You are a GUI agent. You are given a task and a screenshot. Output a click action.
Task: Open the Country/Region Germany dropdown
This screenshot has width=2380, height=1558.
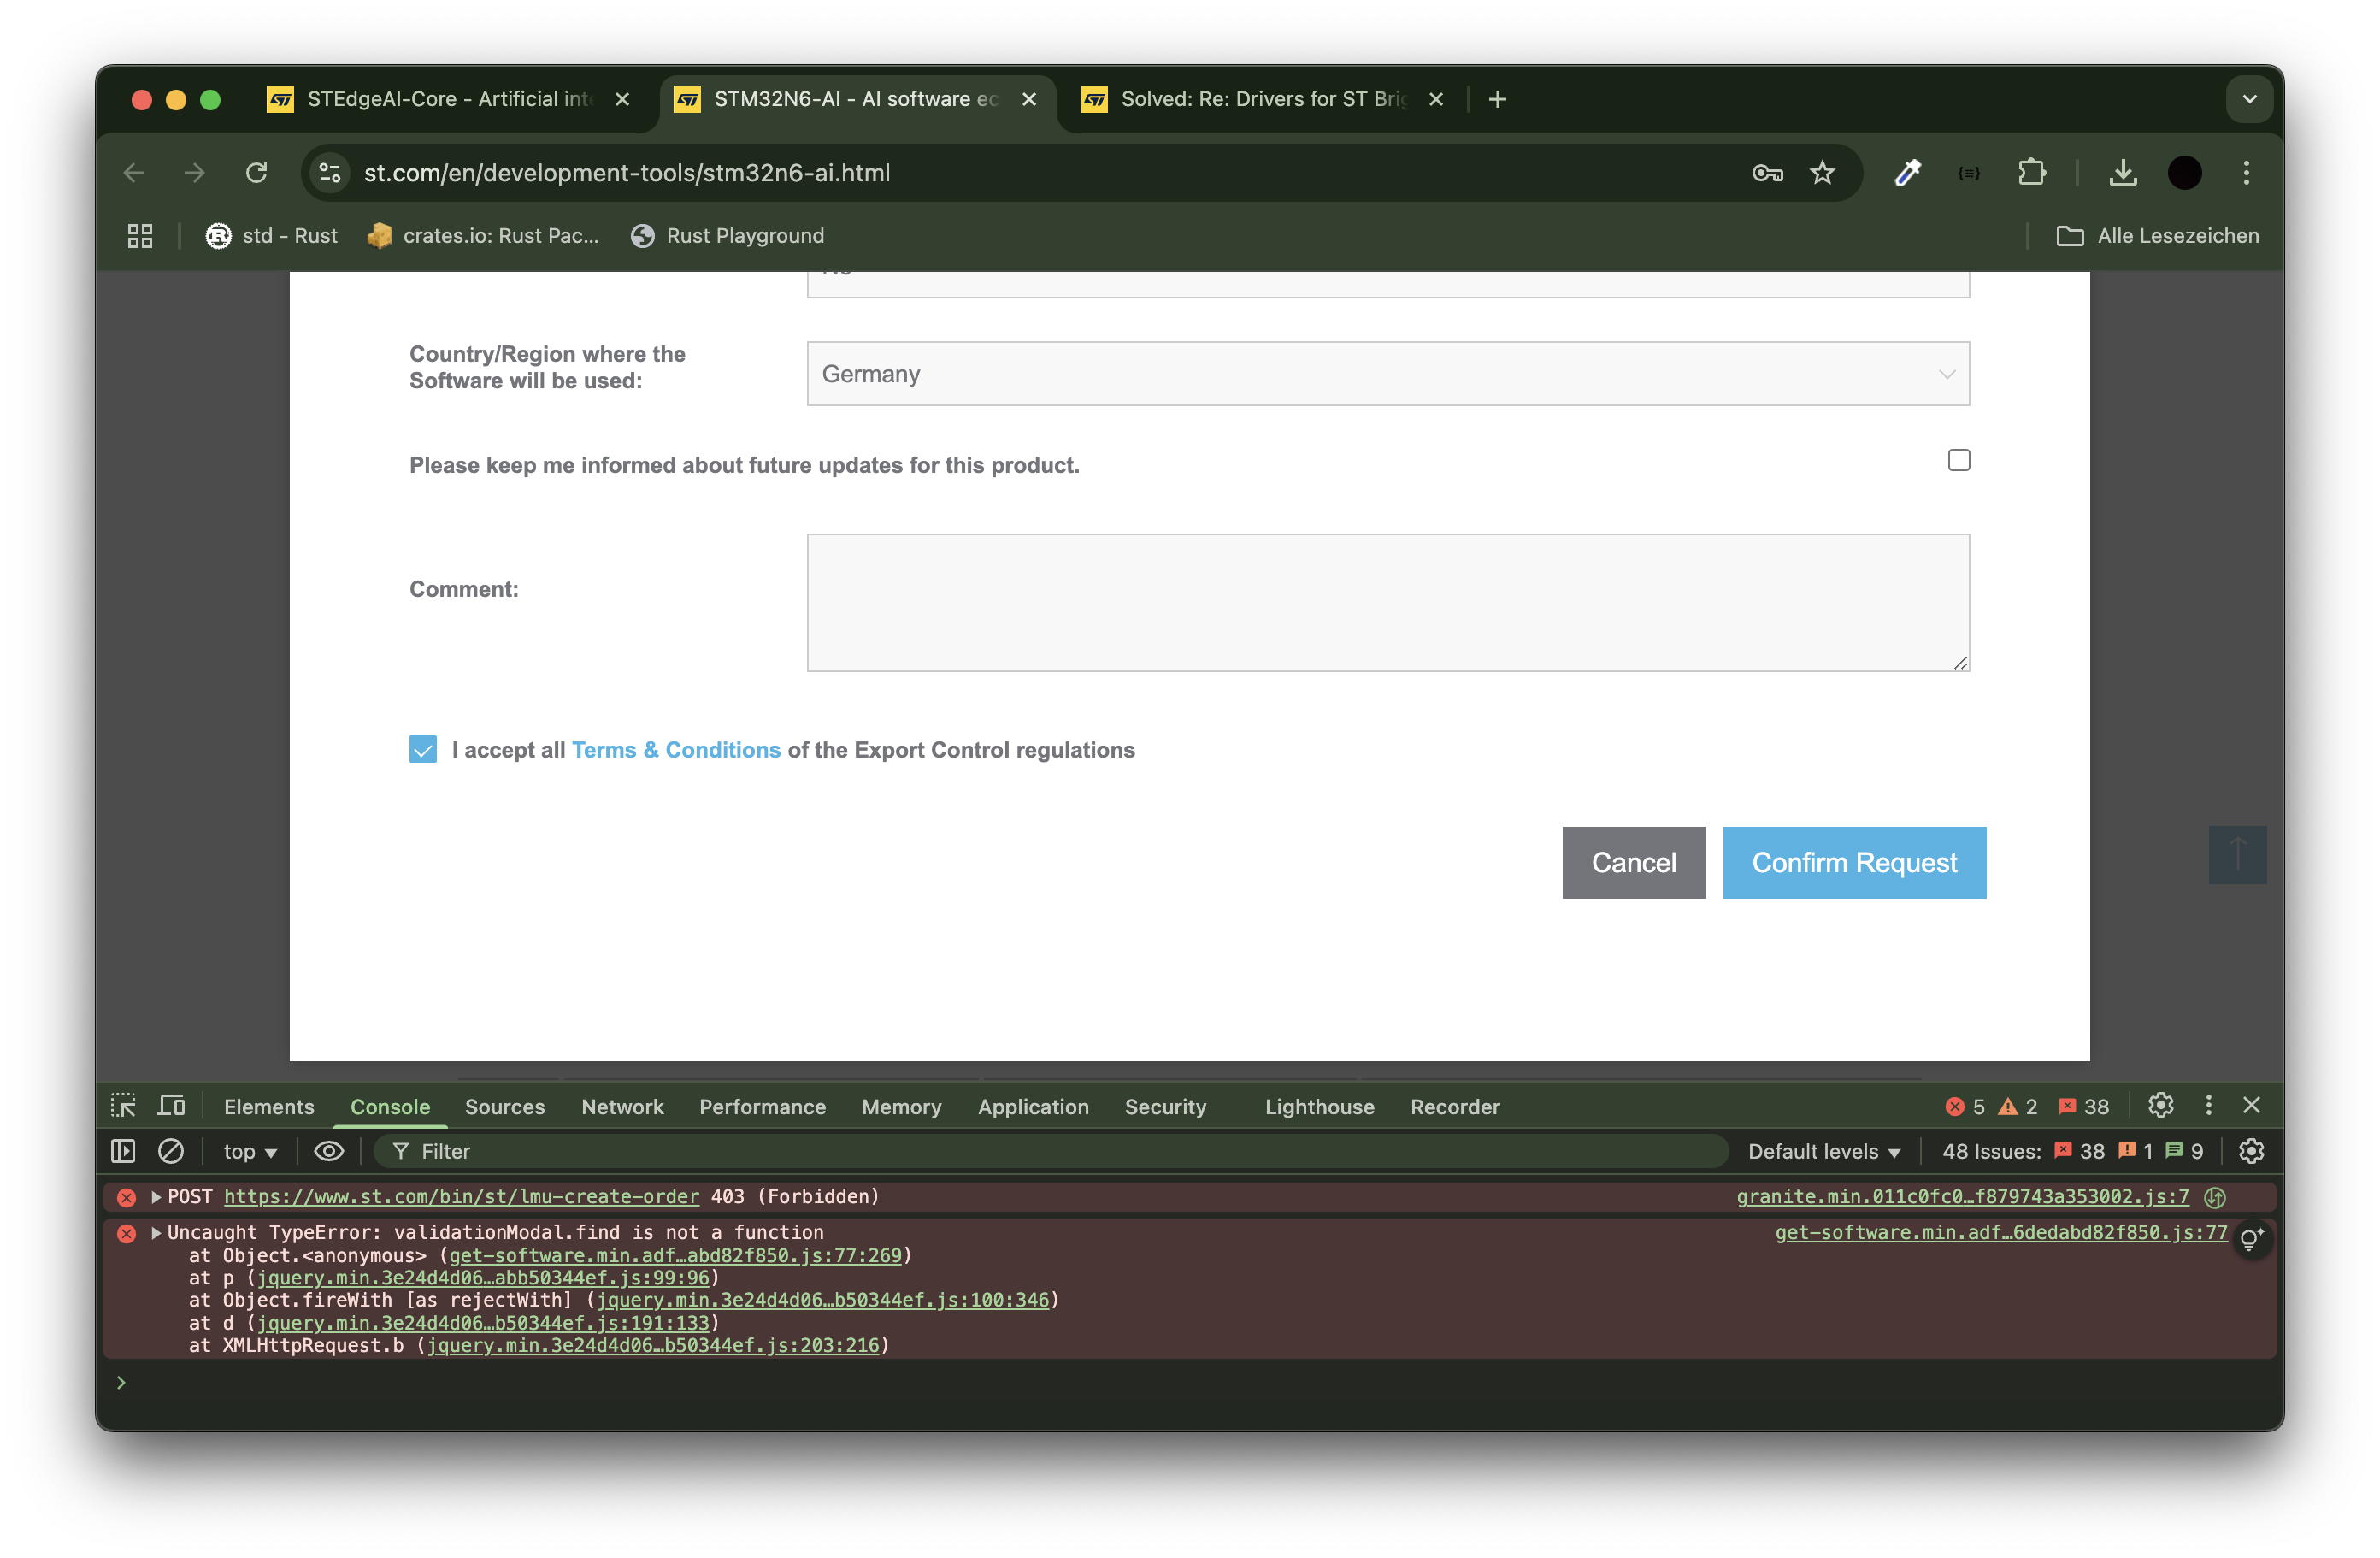click(x=1387, y=374)
